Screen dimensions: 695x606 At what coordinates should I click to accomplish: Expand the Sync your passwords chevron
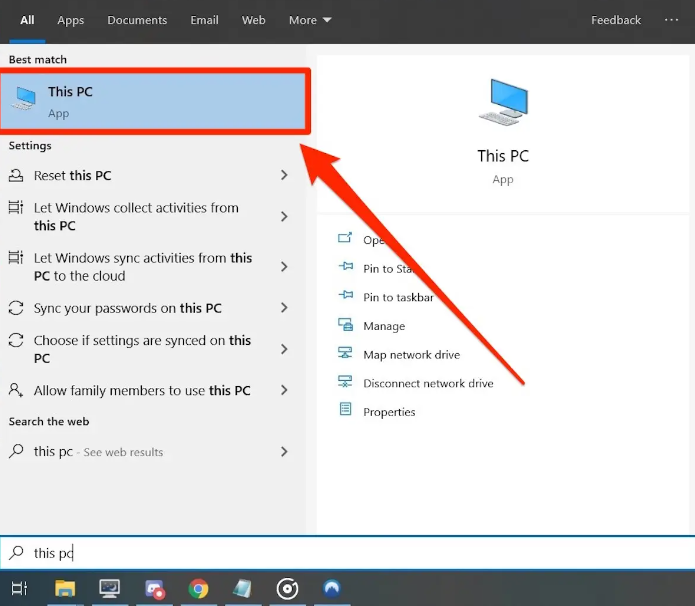[284, 308]
